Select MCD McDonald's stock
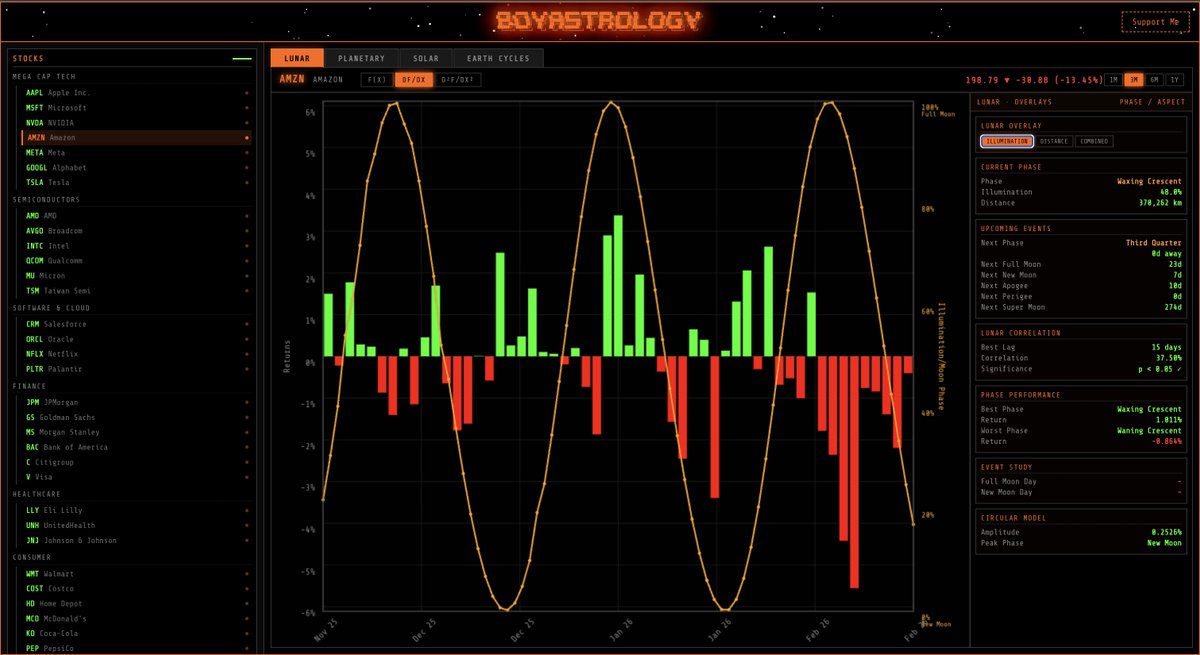This screenshot has height=655, width=1200. [x=136, y=619]
